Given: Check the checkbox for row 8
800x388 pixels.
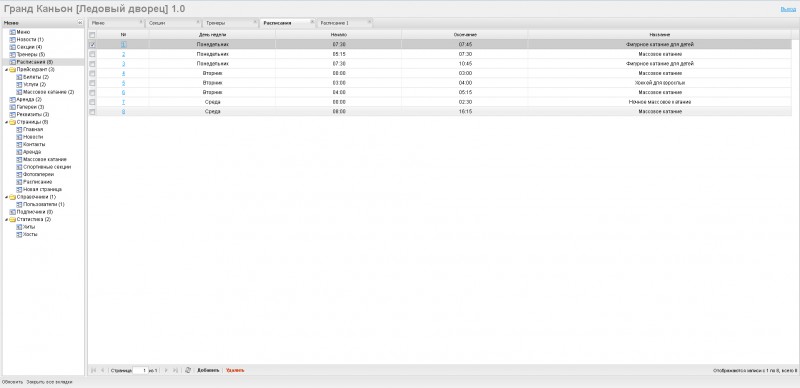Looking at the screenshot, I should [x=92, y=112].
